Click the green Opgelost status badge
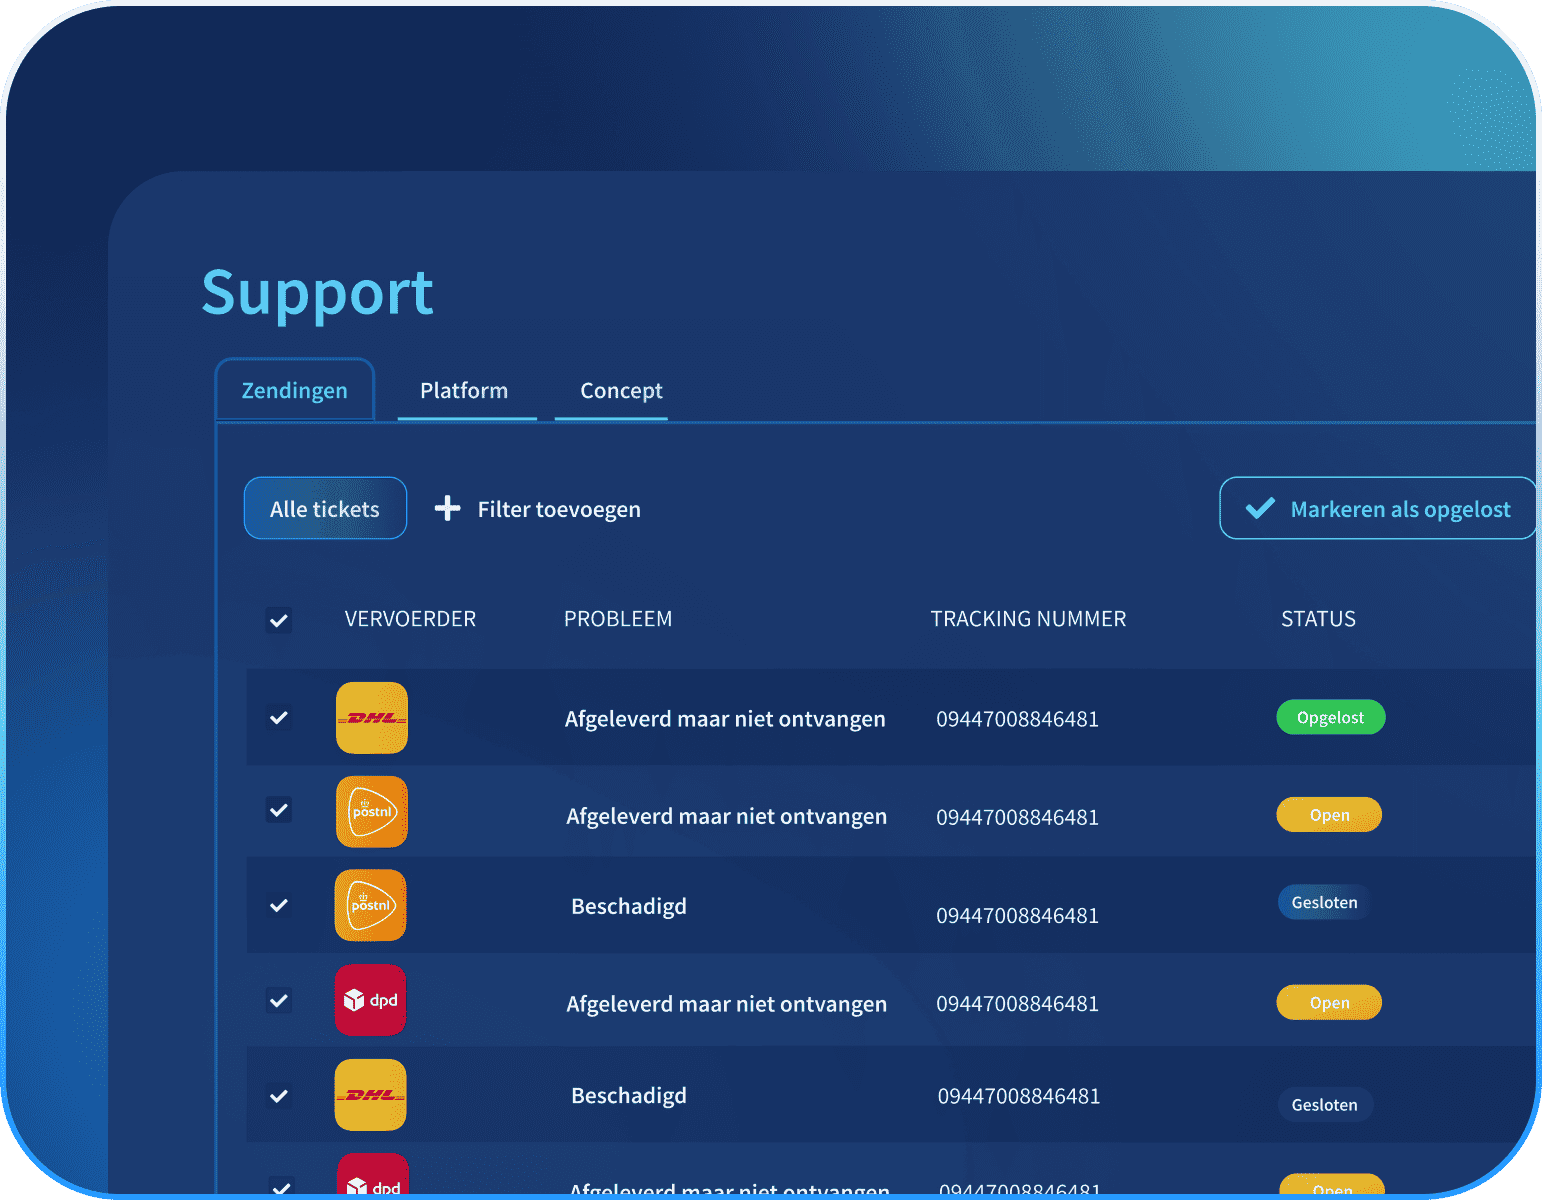The width and height of the screenshot is (1542, 1200). [1331, 717]
